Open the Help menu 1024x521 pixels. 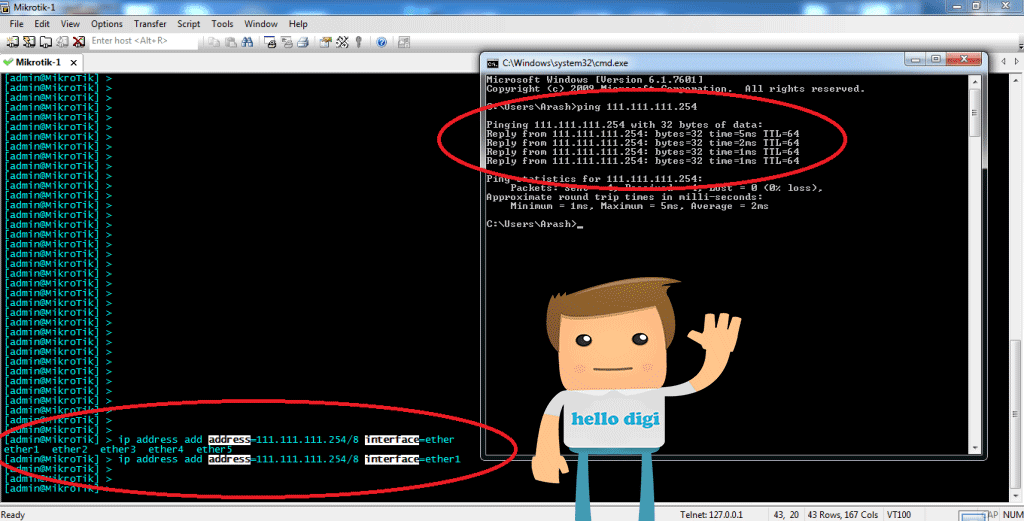pos(298,24)
